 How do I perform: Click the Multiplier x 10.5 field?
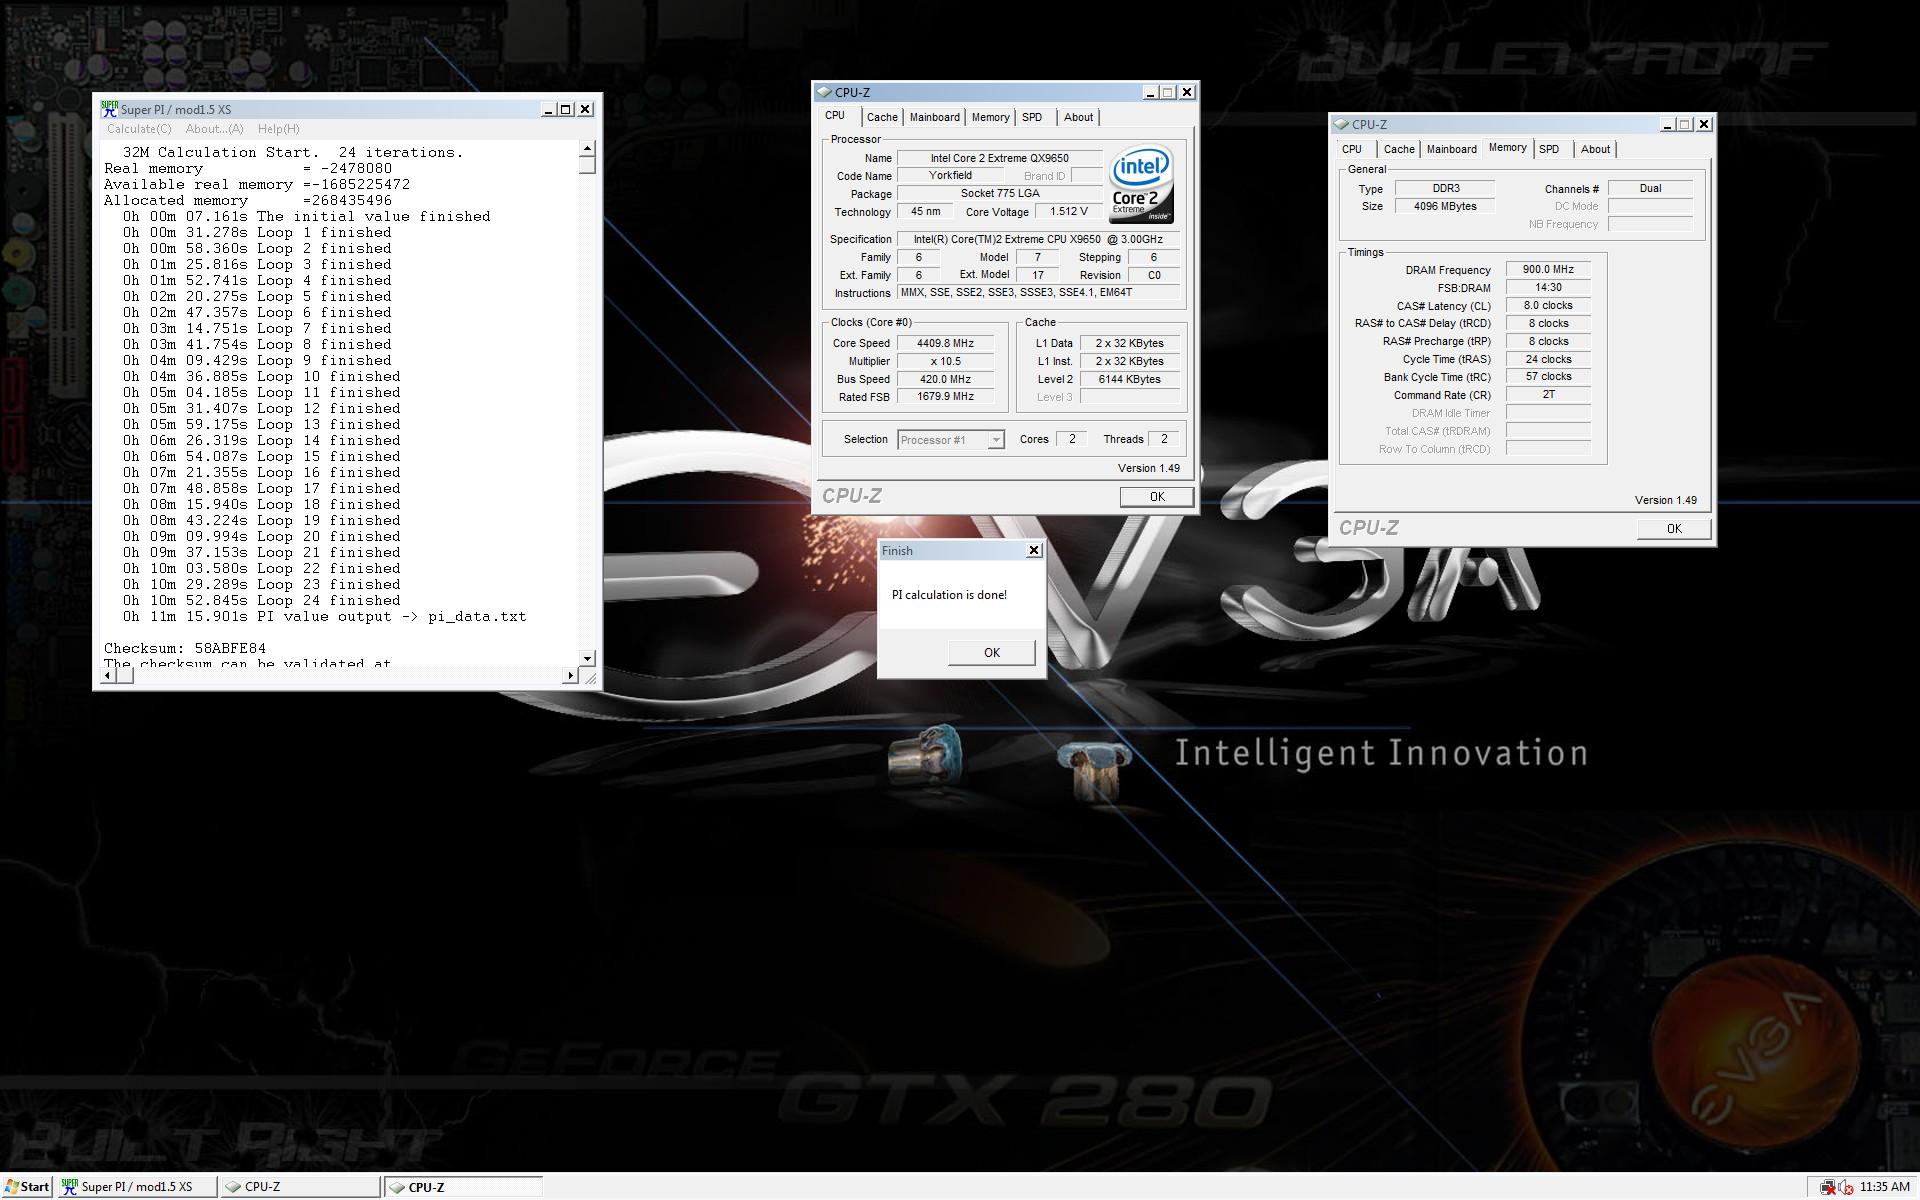pyautogui.click(x=945, y=361)
